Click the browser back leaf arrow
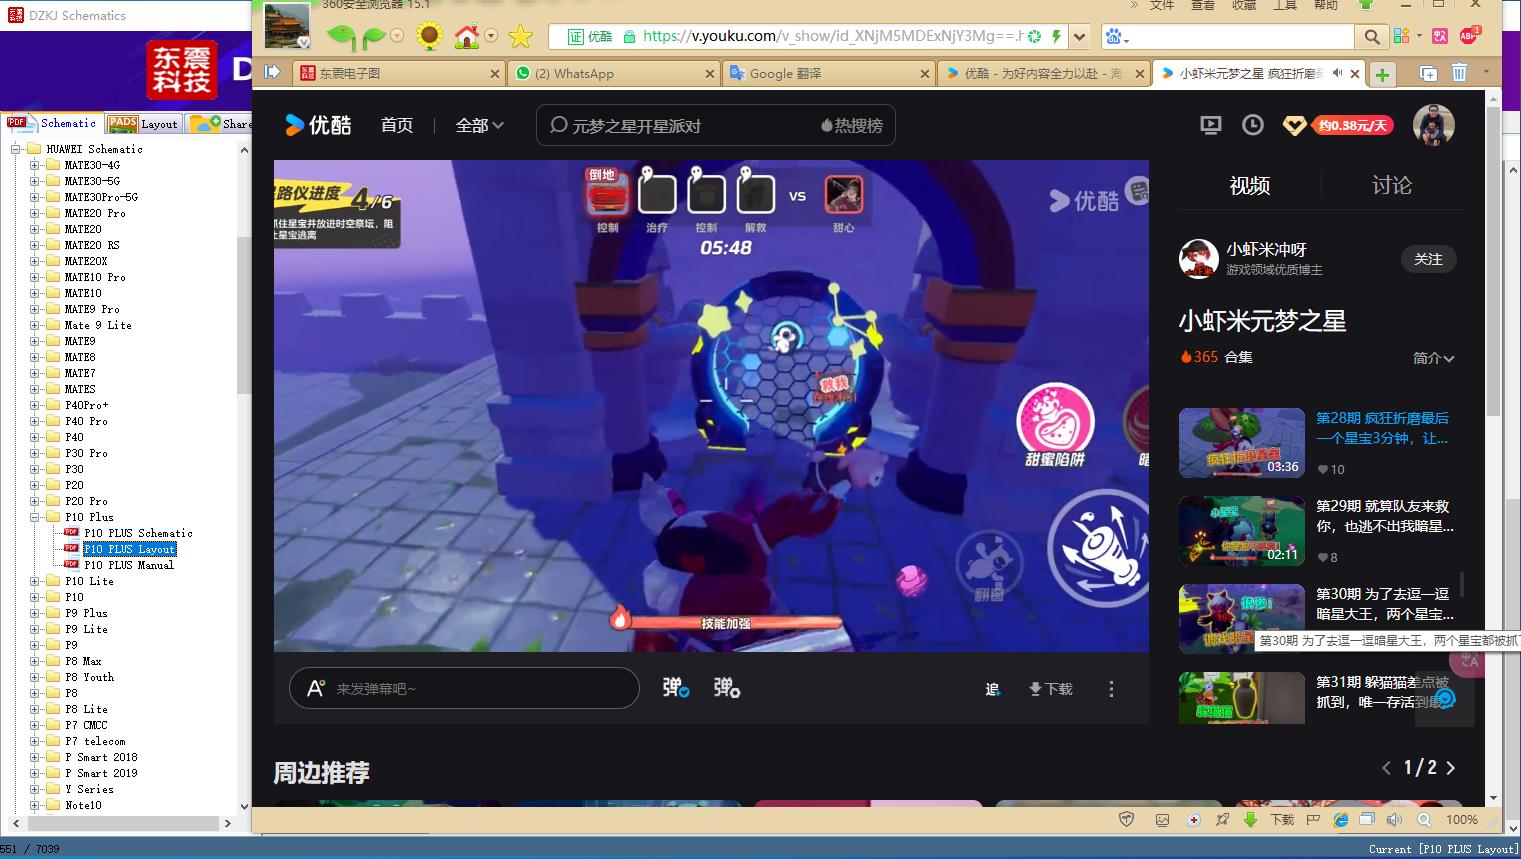The height and width of the screenshot is (859, 1521). (x=342, y=37)
